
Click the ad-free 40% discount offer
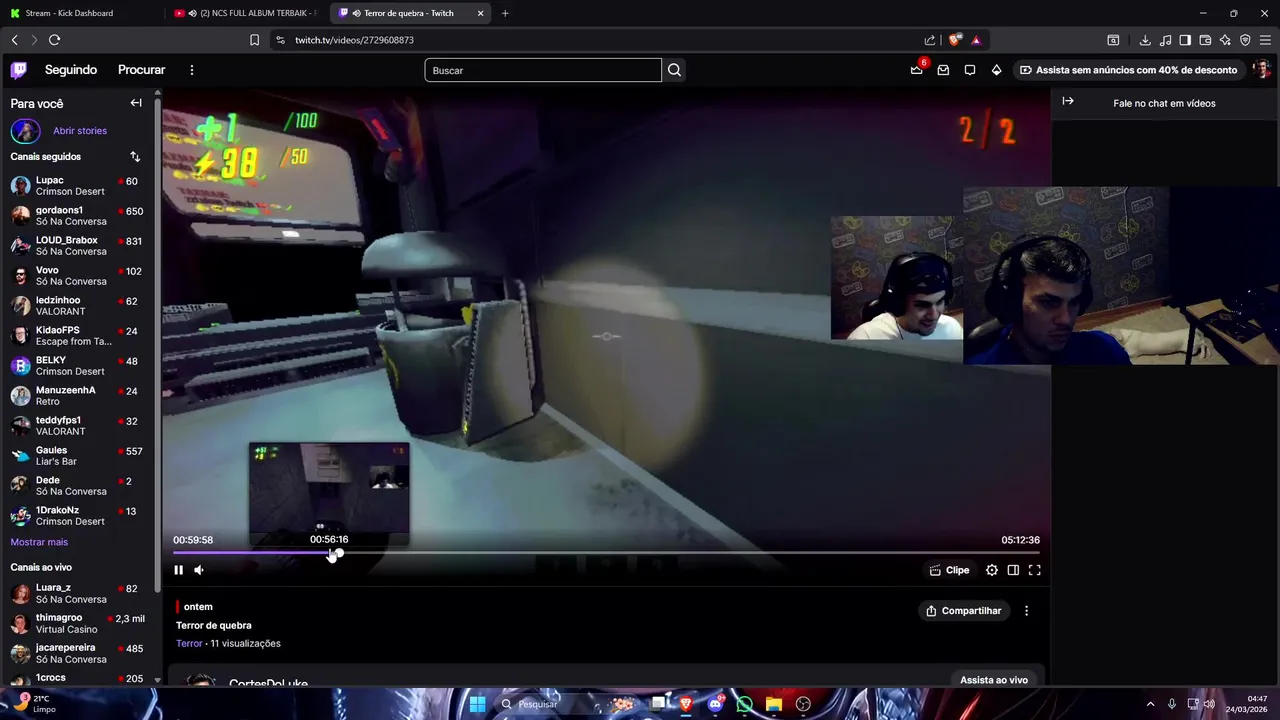pyautogui.click(x=1128, y=70)
